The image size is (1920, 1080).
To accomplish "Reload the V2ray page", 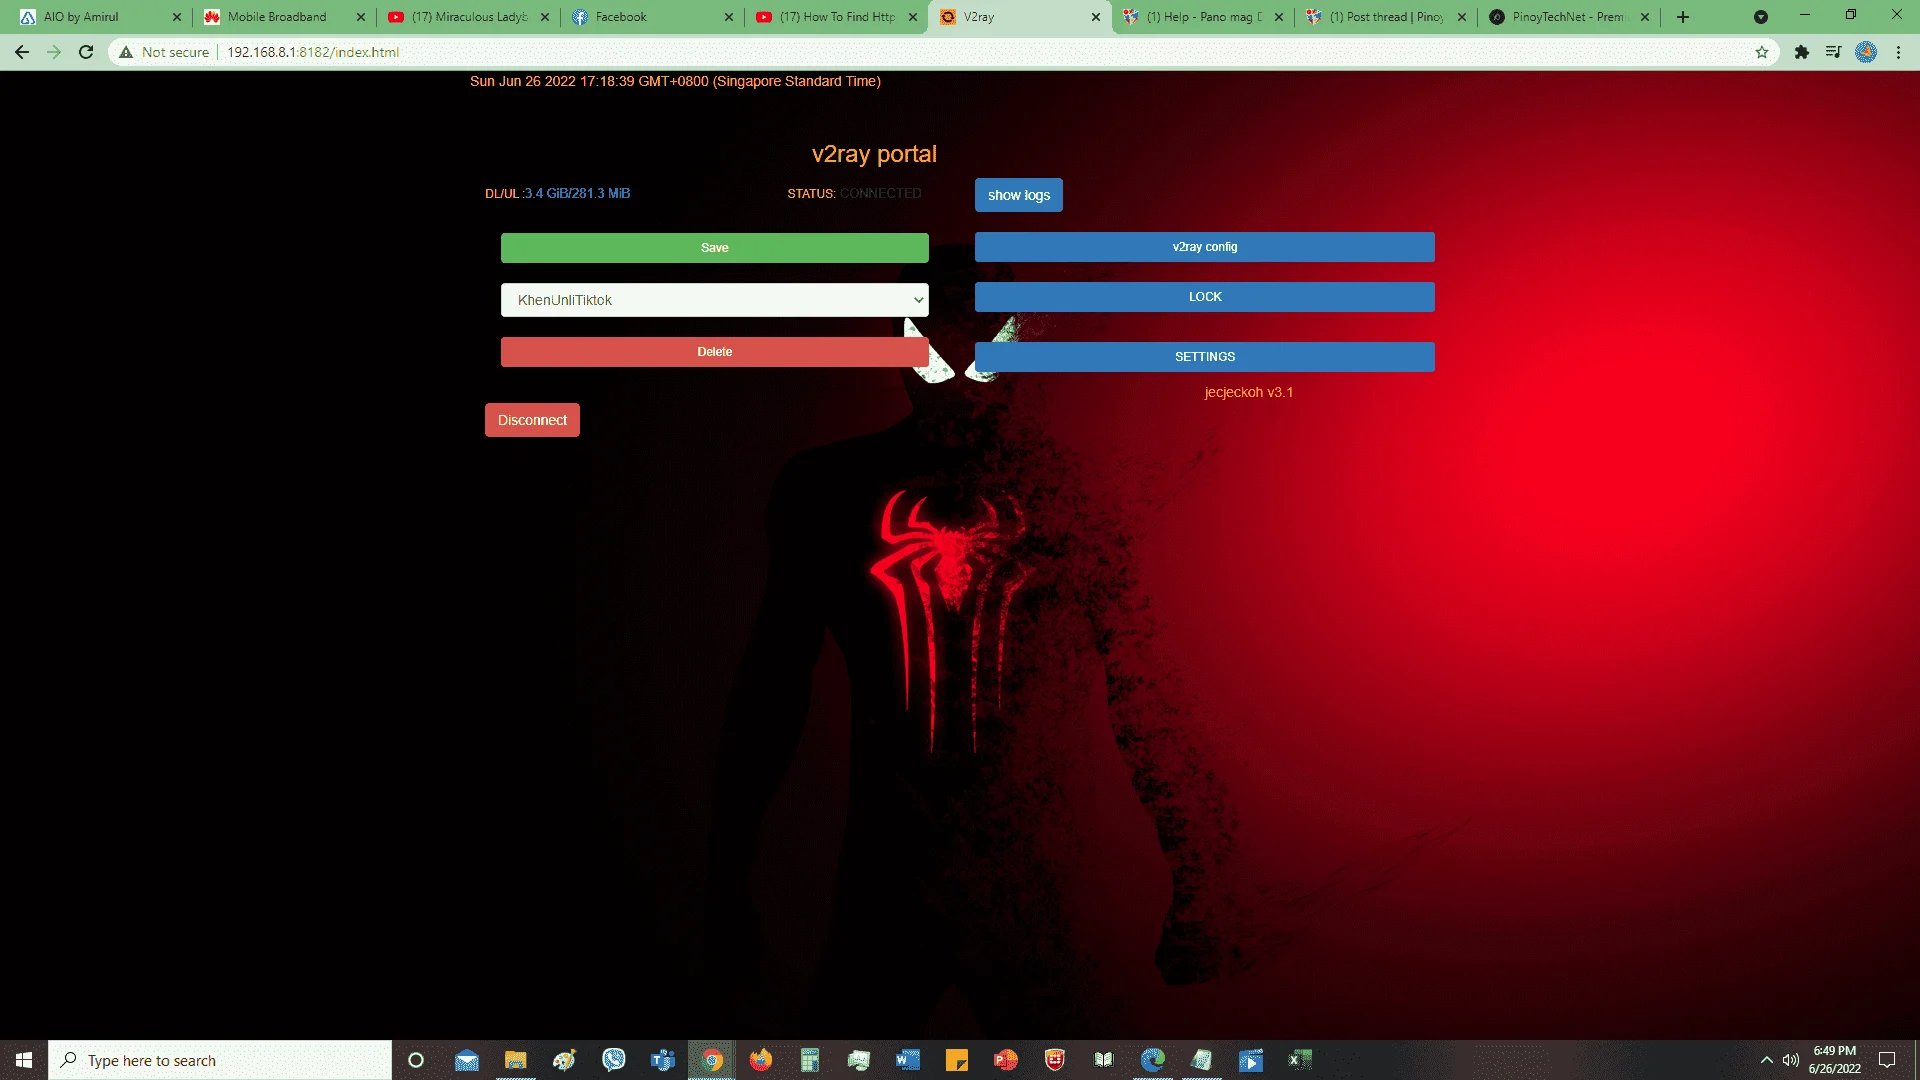I will [x=86, y=52].
